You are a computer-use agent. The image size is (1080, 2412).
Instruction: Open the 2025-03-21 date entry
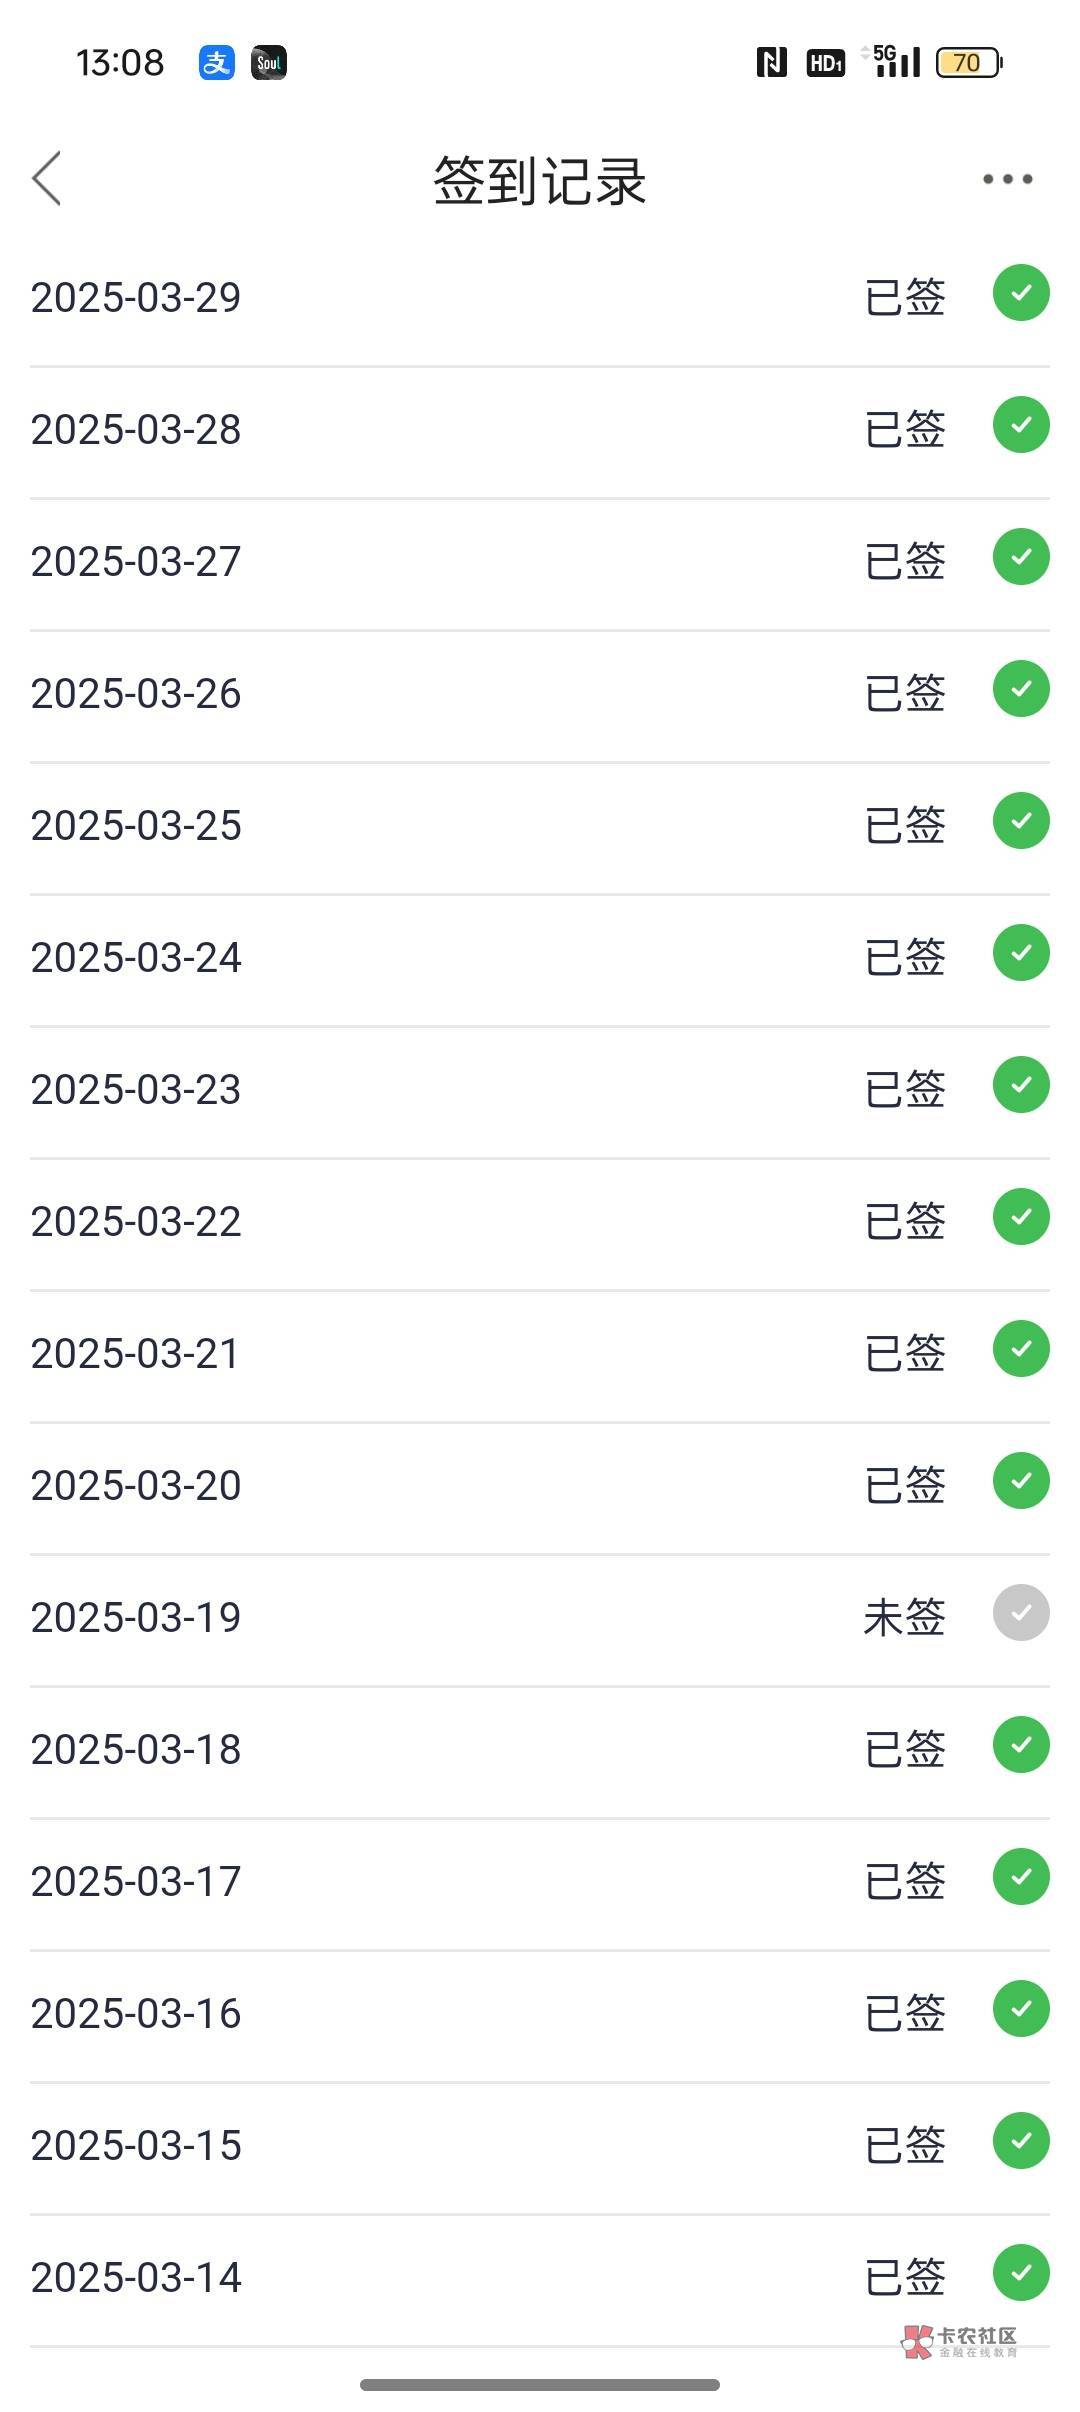[136, 1354]
